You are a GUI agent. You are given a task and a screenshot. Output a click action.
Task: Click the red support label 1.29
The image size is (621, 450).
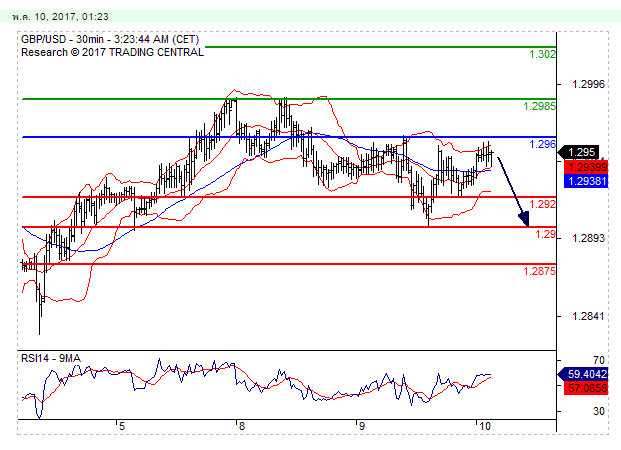tap(545, 234)
